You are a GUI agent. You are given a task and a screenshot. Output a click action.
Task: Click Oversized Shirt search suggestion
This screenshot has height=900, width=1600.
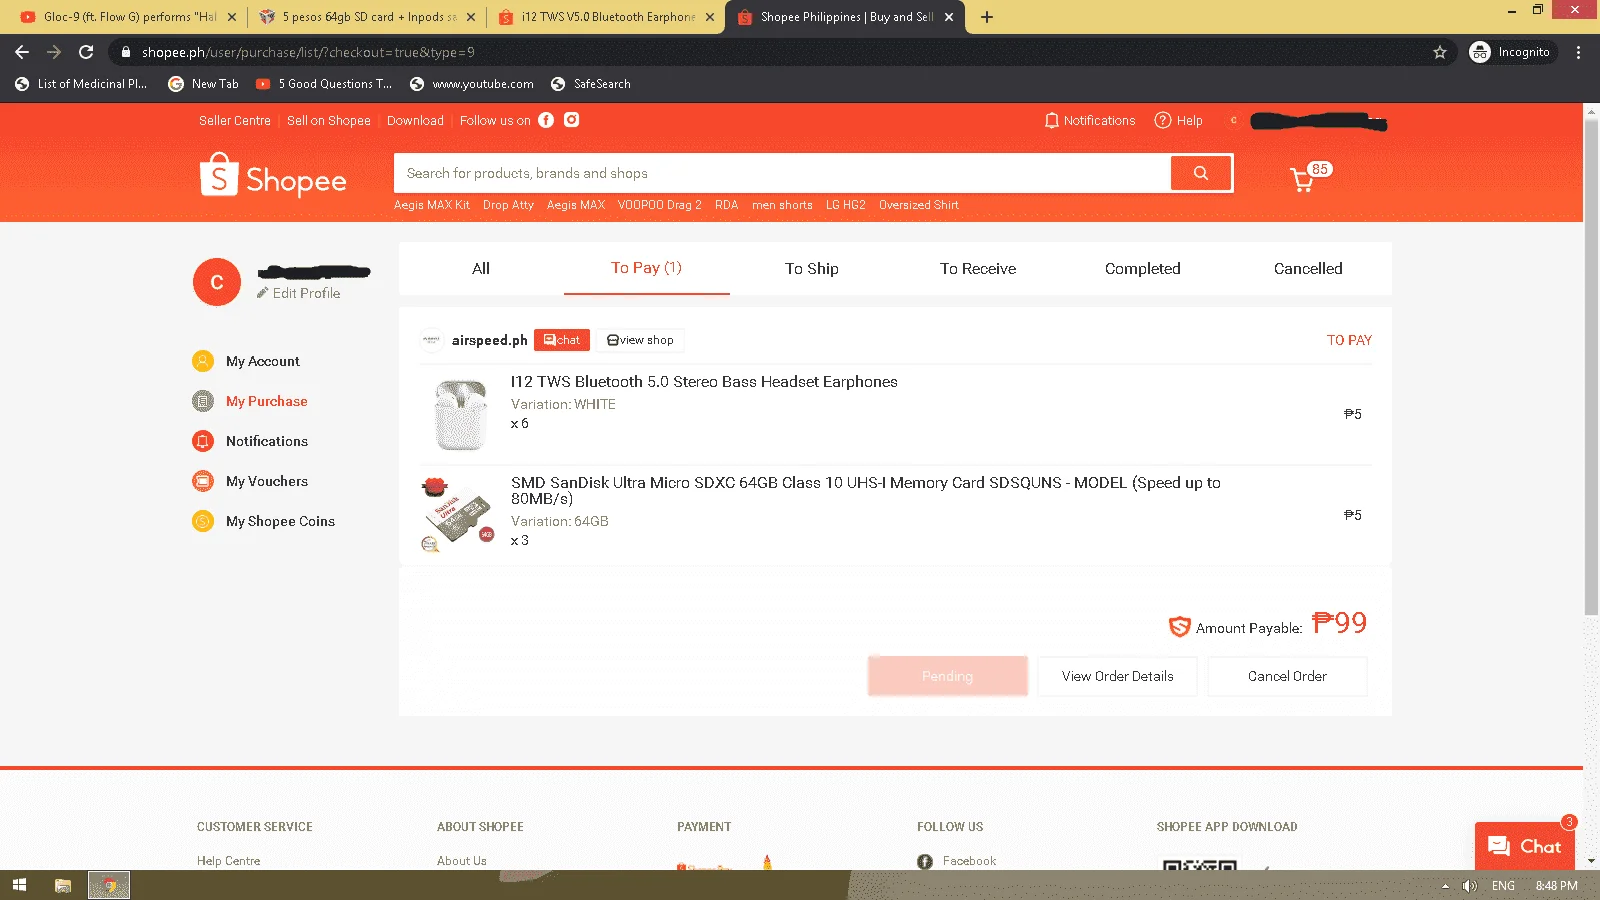click(x=918, y=205)
